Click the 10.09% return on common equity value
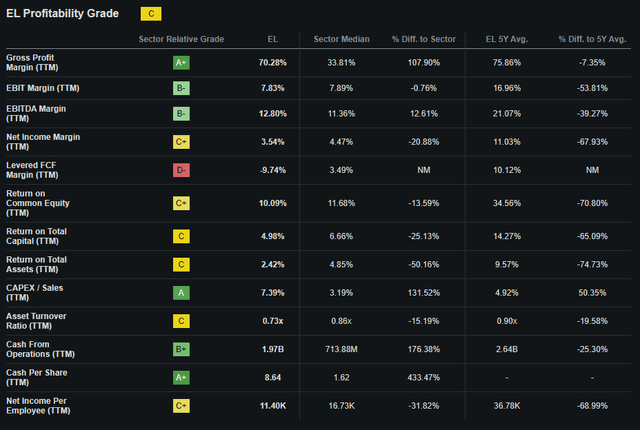 pyautogui.click(x=273, y=203)
